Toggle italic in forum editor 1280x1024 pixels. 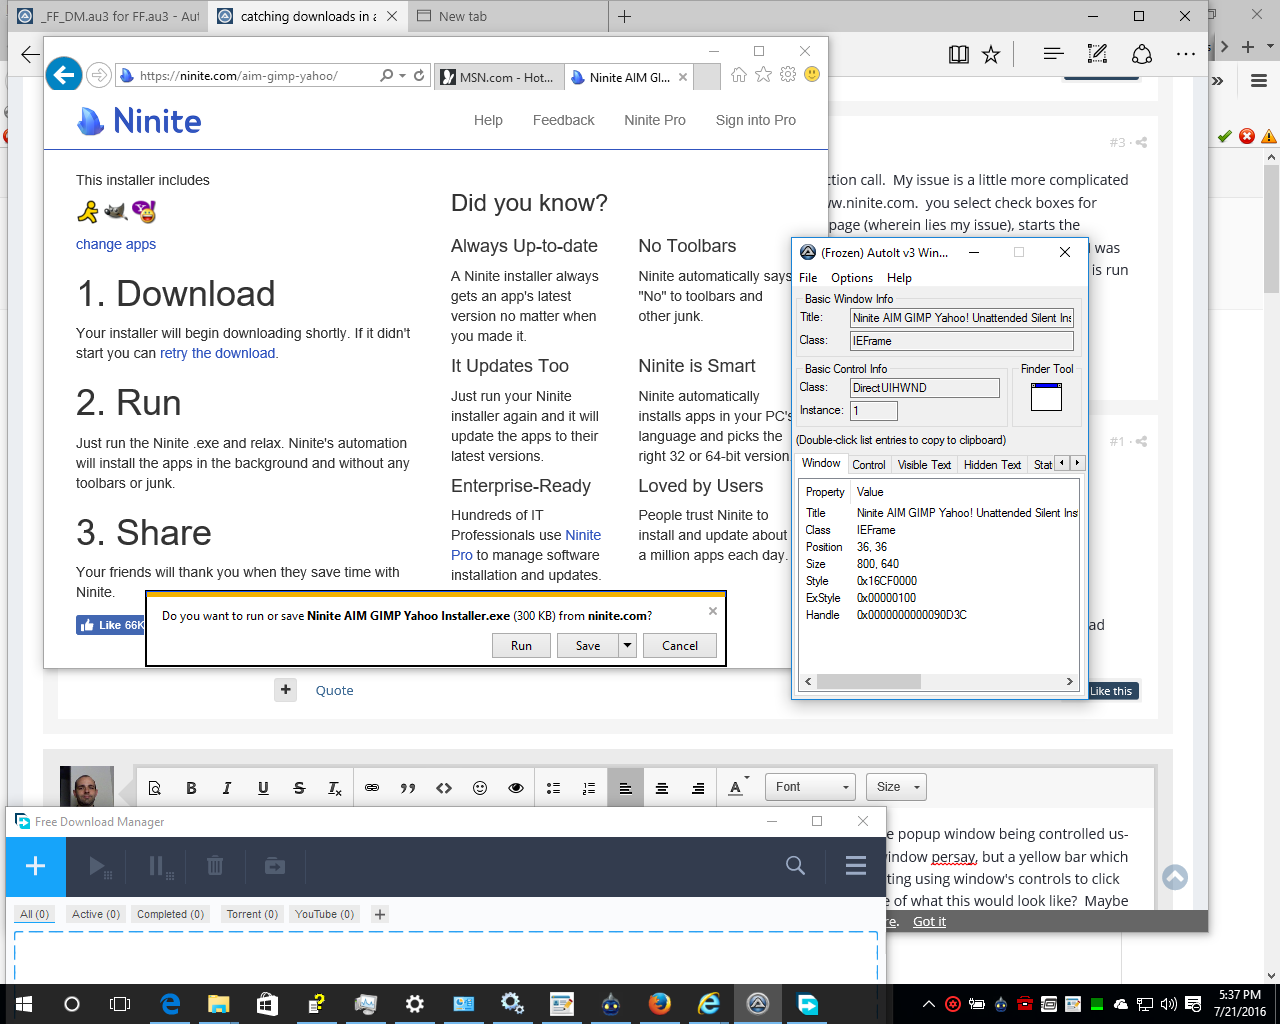pos(227,788)
